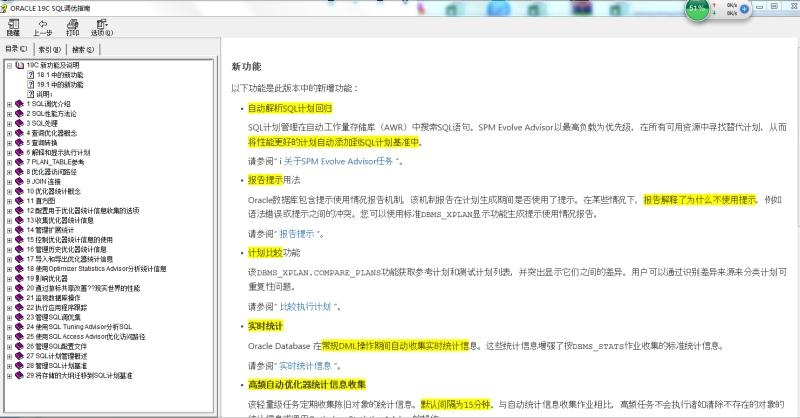Expand chapter 27 SQL计划管理概述
Screen dimensions: 800x418
coord(9,356)
